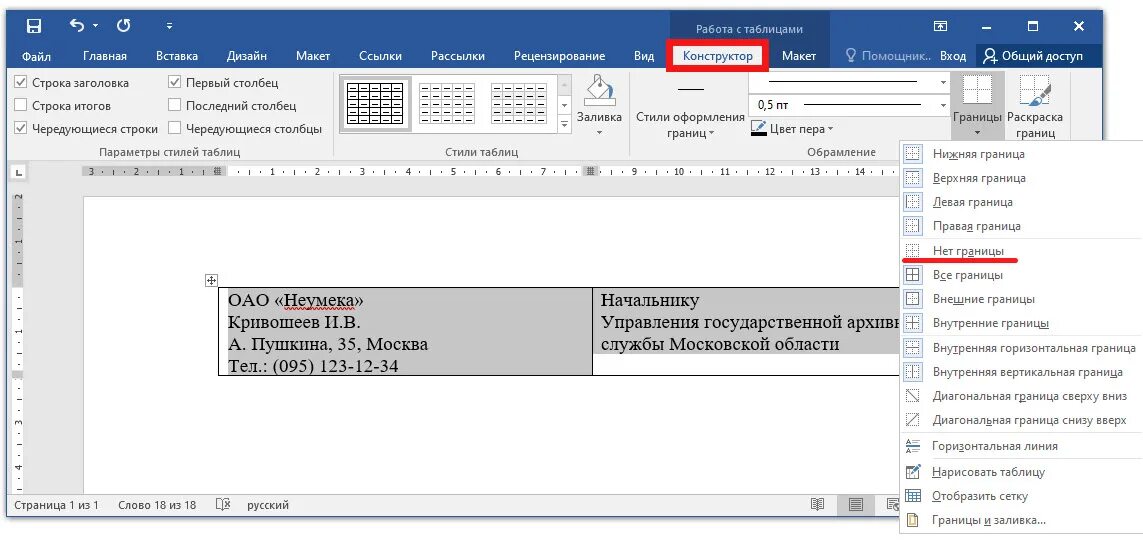The width and height of the screenshot is (1143, 540).
Task: Apply Внутренняя горизонтальная граница
Action: tap(1021, 348)
